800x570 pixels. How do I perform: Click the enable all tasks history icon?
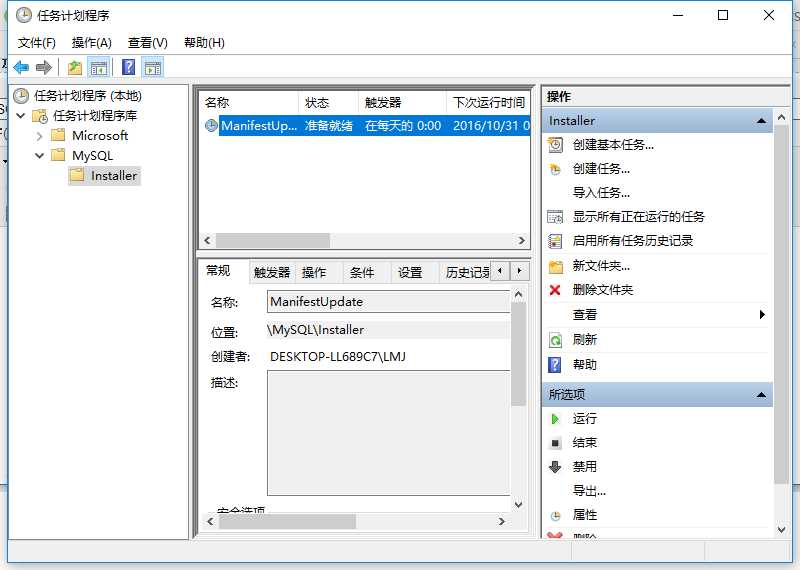point(555,241)
